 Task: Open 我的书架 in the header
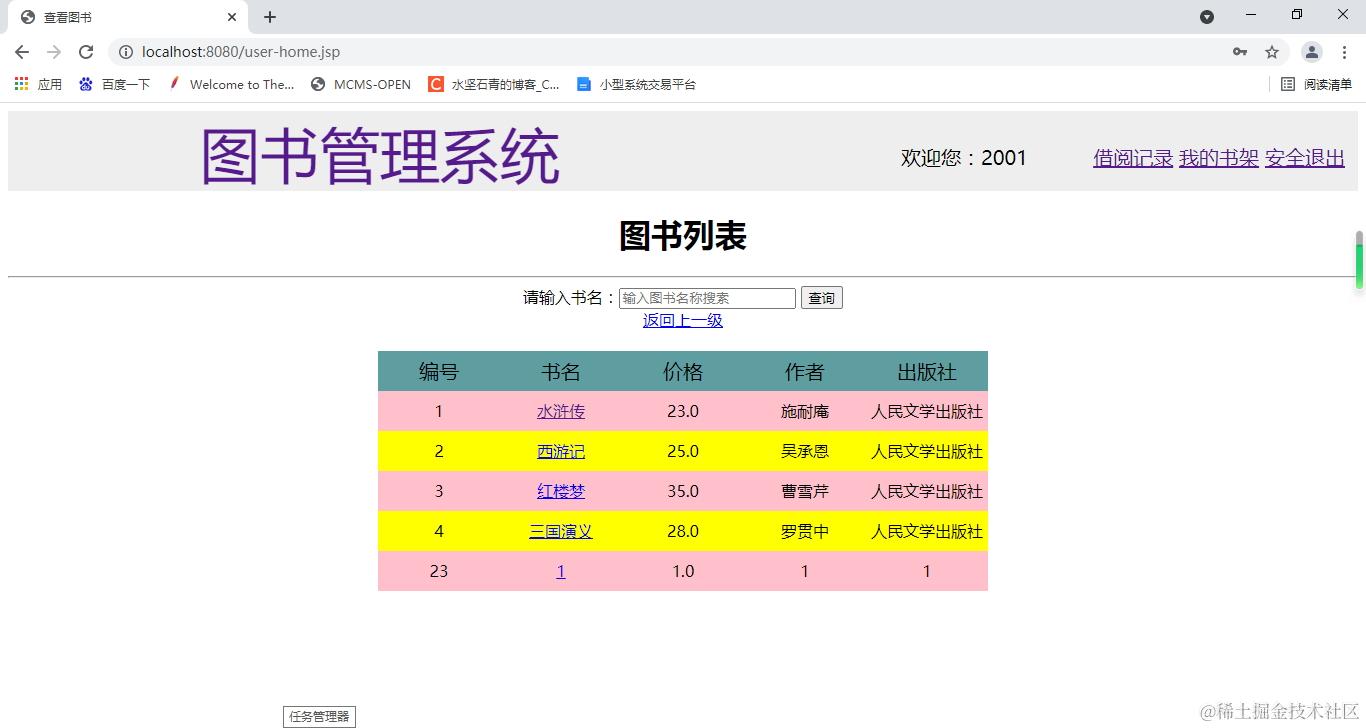pos(1217,158)
